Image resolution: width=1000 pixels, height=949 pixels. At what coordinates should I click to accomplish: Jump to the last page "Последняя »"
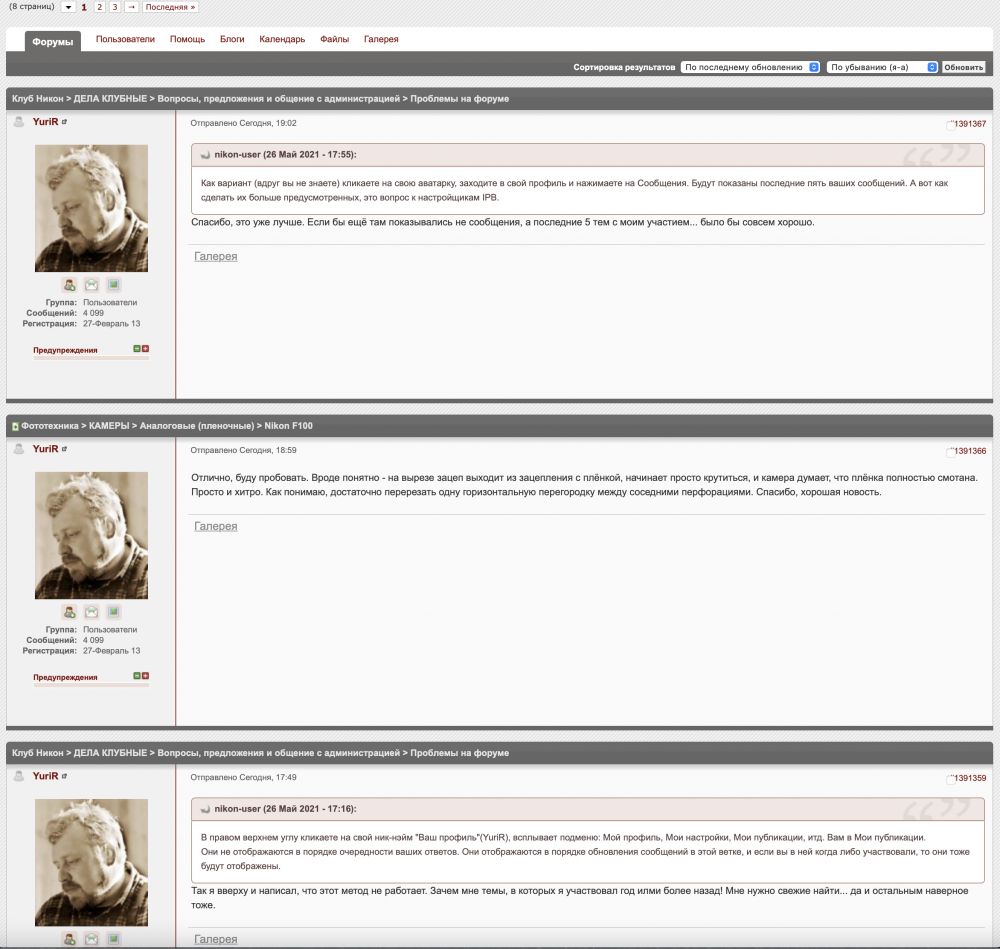[x=170, y=7]
